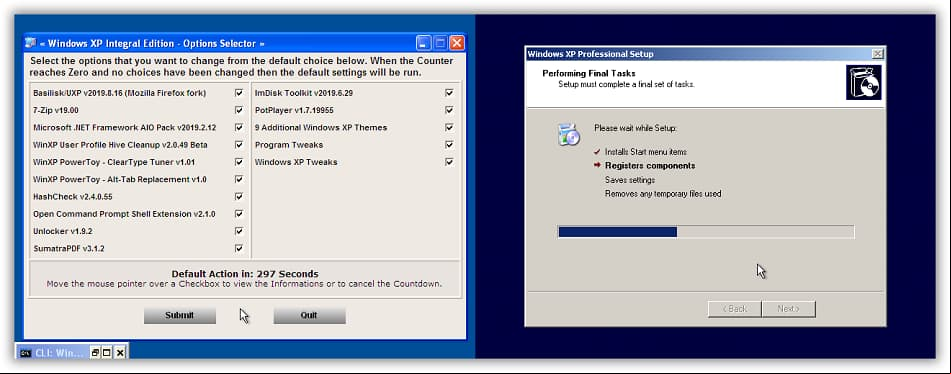Uncheck the HashCheck v2.4.0.55 checkbox

click(x=239, y=196)
